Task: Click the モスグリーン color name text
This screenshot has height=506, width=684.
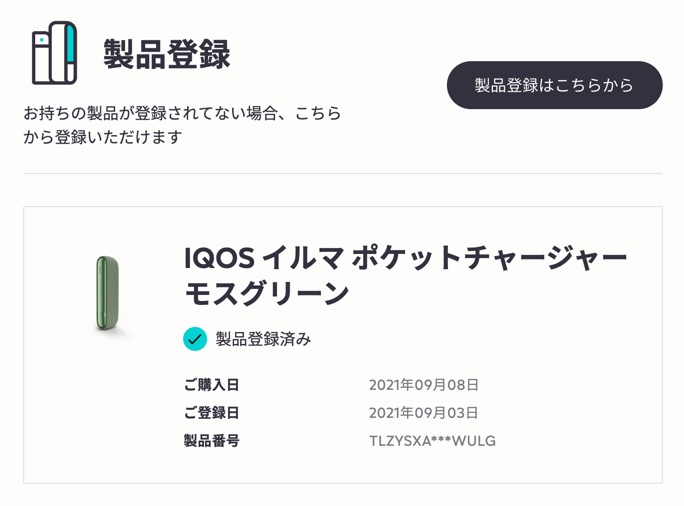Action: pyautogui.click(x=266, y=294)
